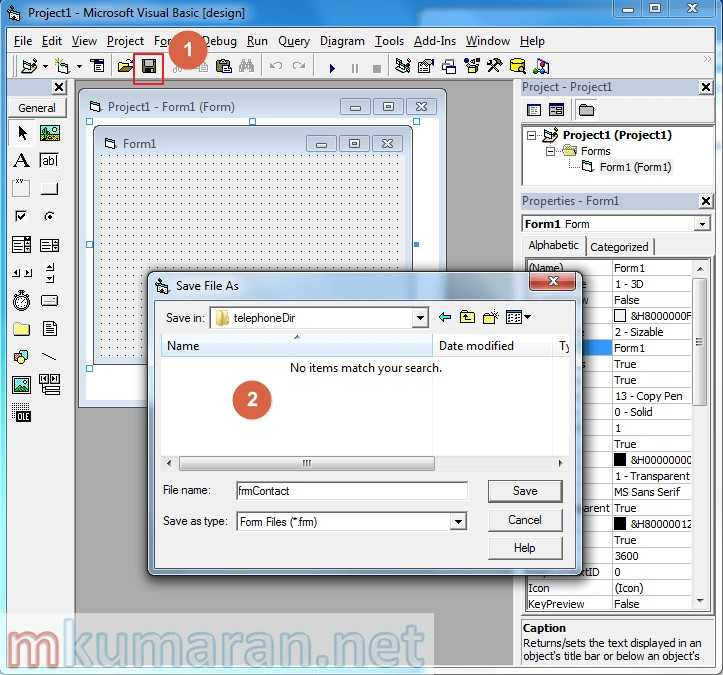Open the Properties Window toolbar icon

pyautogui.click(x=426, y=66)
